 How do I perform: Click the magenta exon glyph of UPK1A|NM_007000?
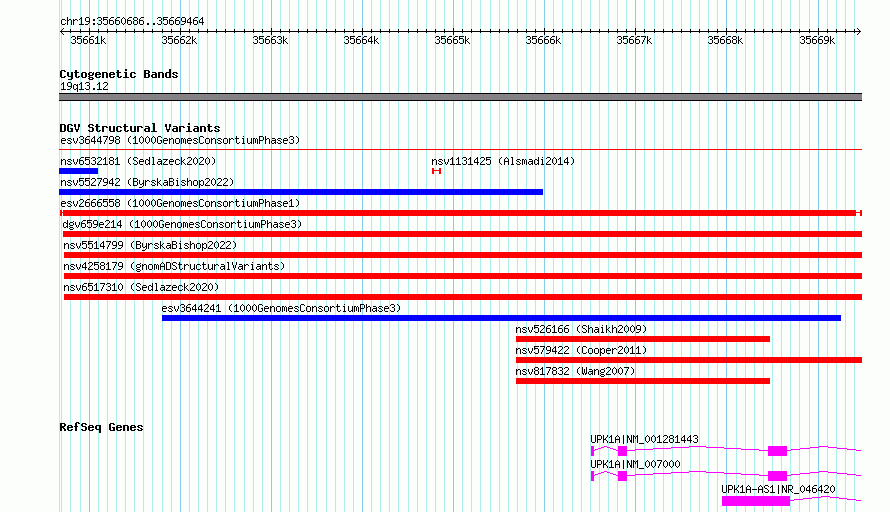(x=778, y=476)
